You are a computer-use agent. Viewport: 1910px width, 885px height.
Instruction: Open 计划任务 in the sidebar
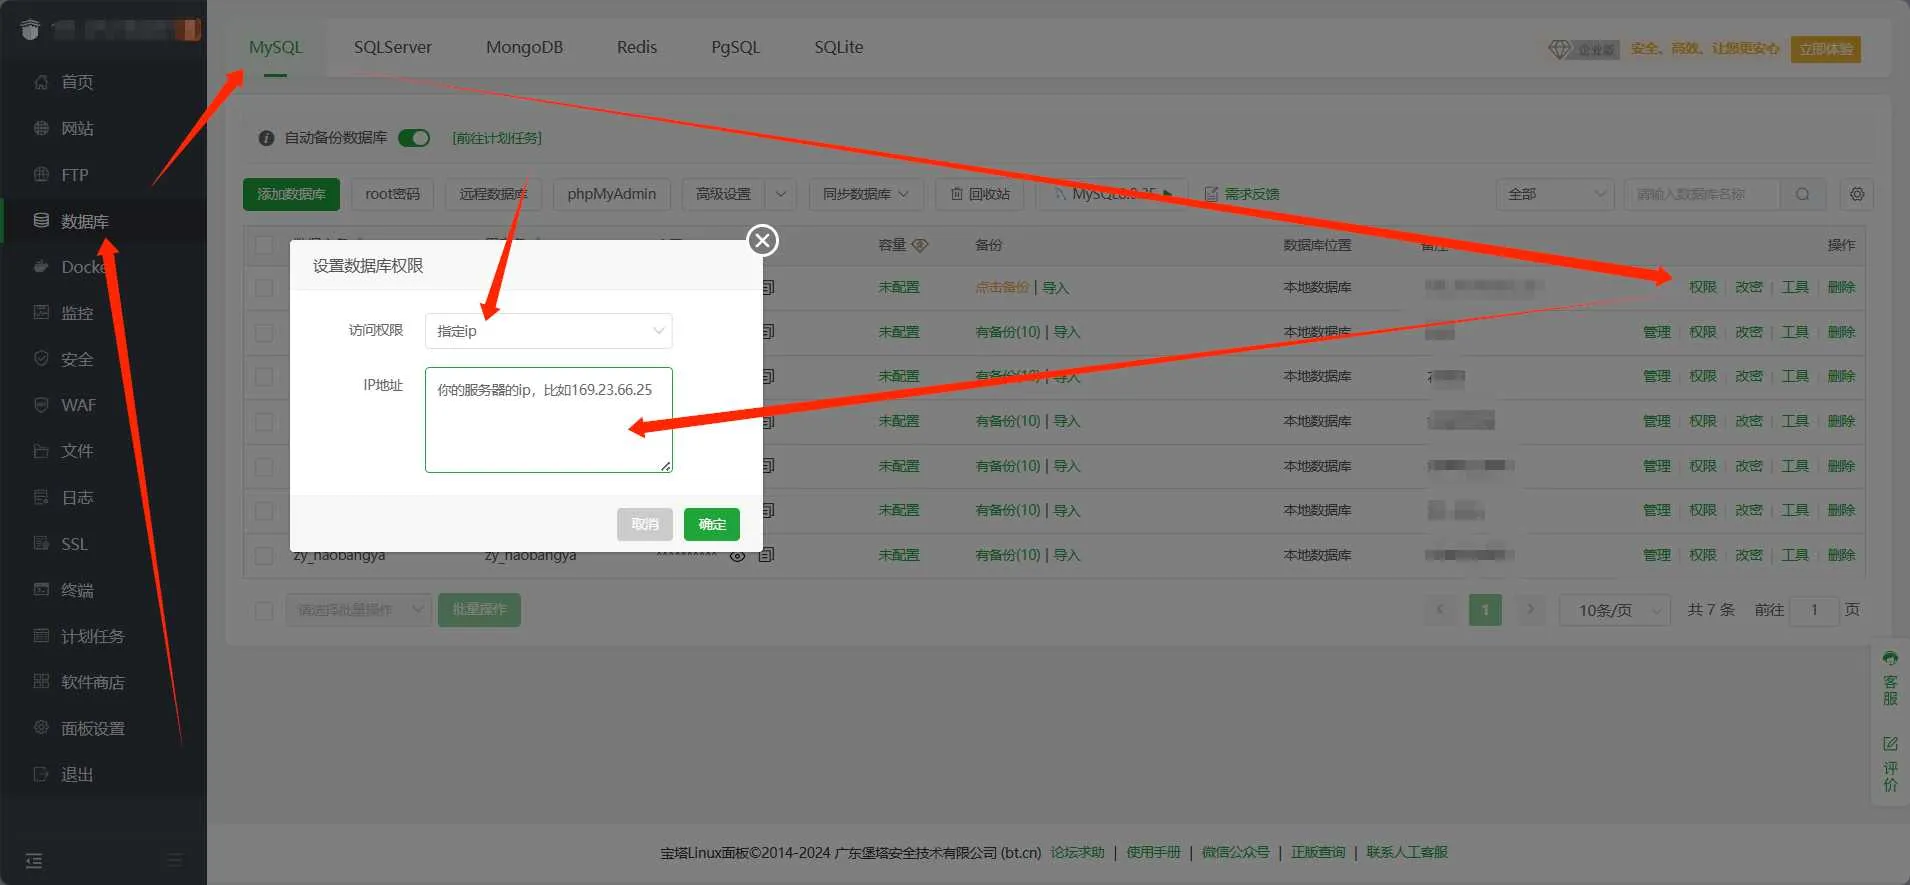tap(92, 636)
